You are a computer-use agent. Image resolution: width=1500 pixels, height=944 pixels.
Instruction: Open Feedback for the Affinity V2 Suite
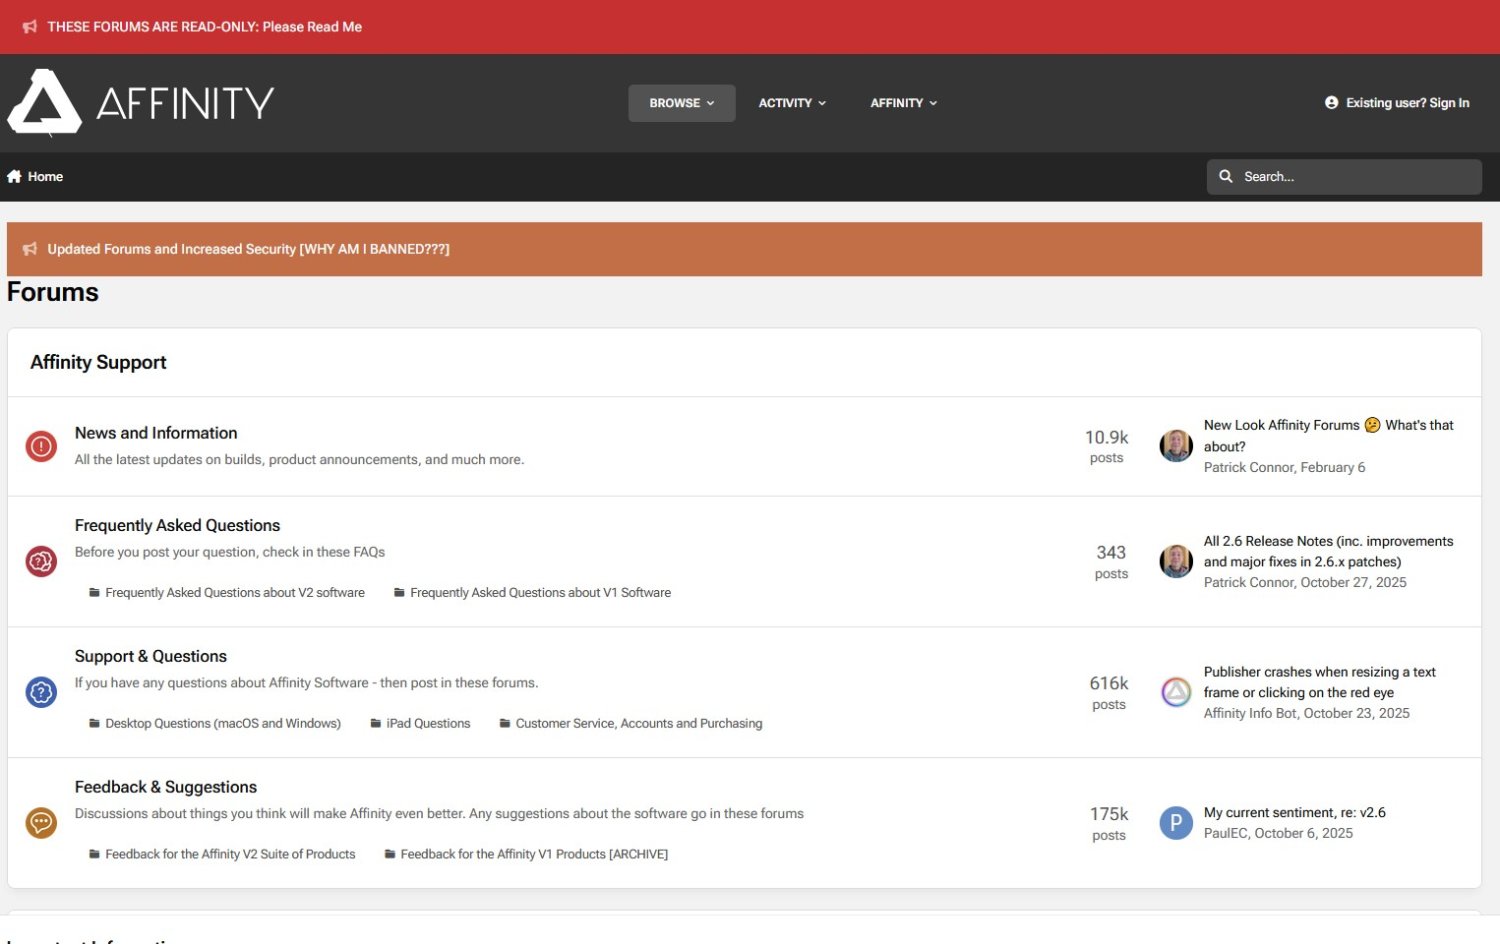click(x=230, y=855)
